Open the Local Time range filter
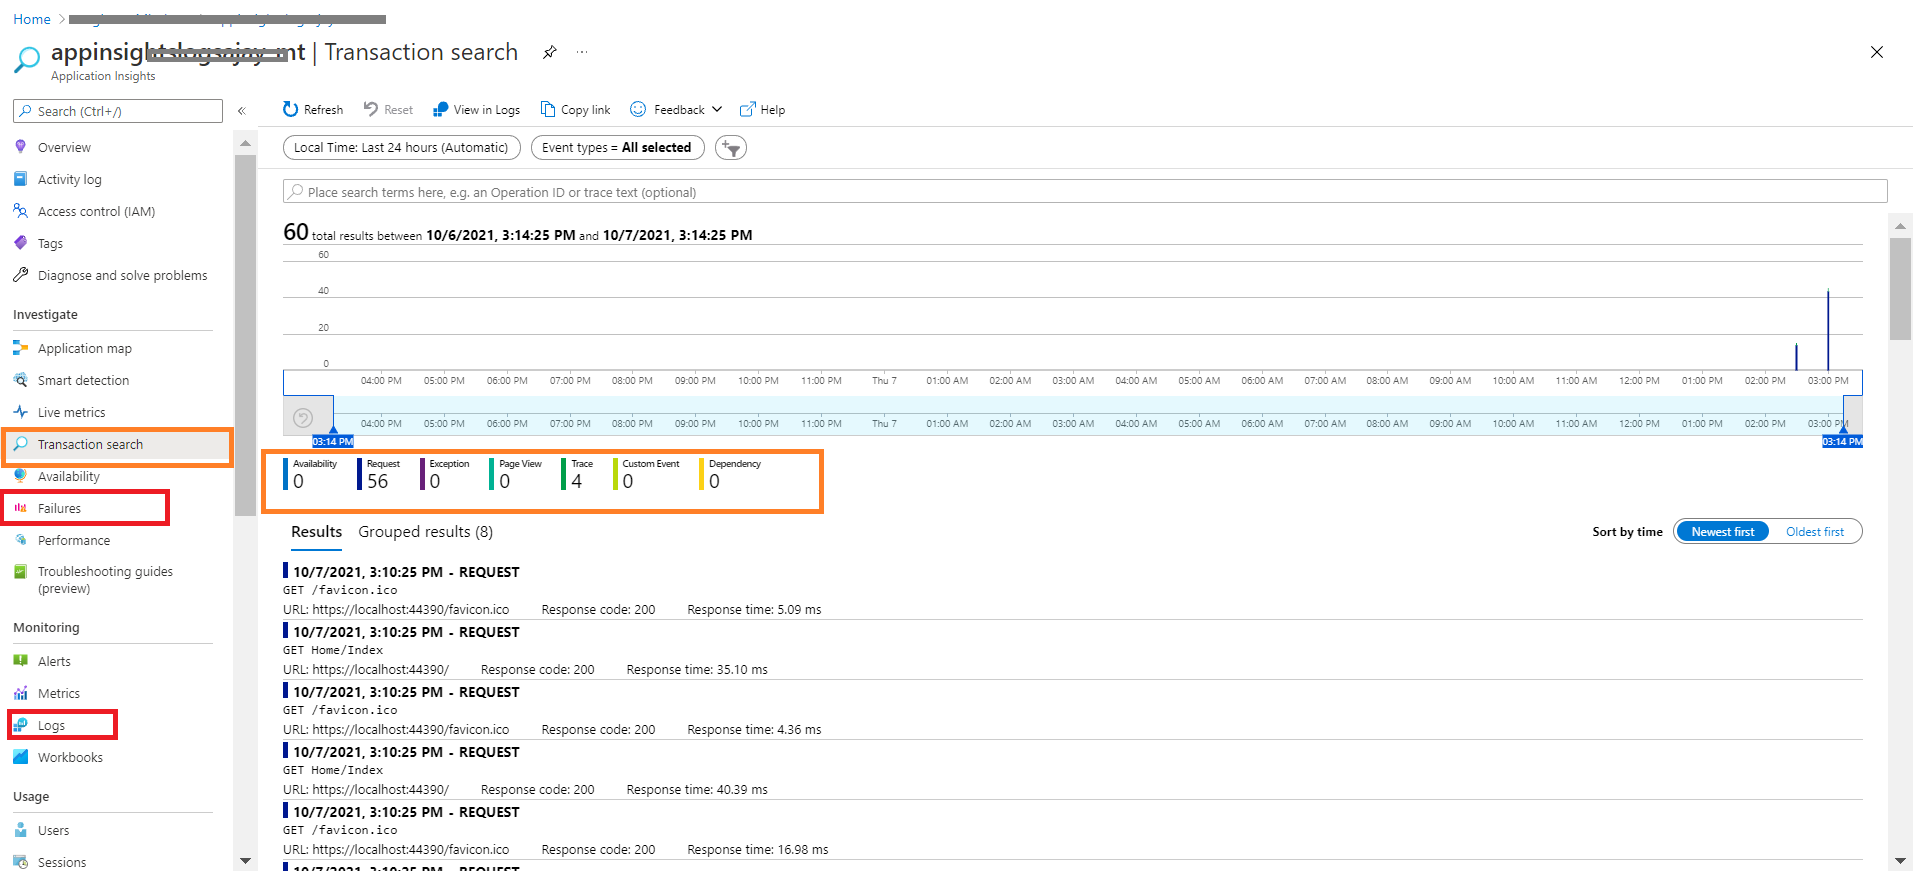The image size is (1913, 871). coord(401,148)
